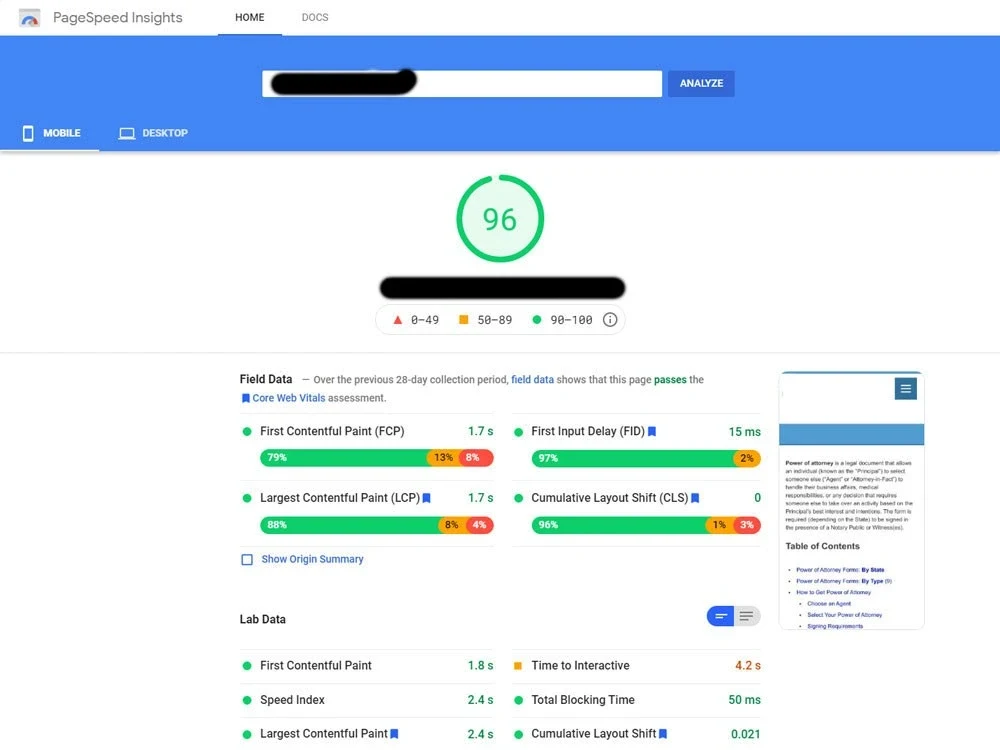Click the Speed Index label

click(x=292, y=700)
